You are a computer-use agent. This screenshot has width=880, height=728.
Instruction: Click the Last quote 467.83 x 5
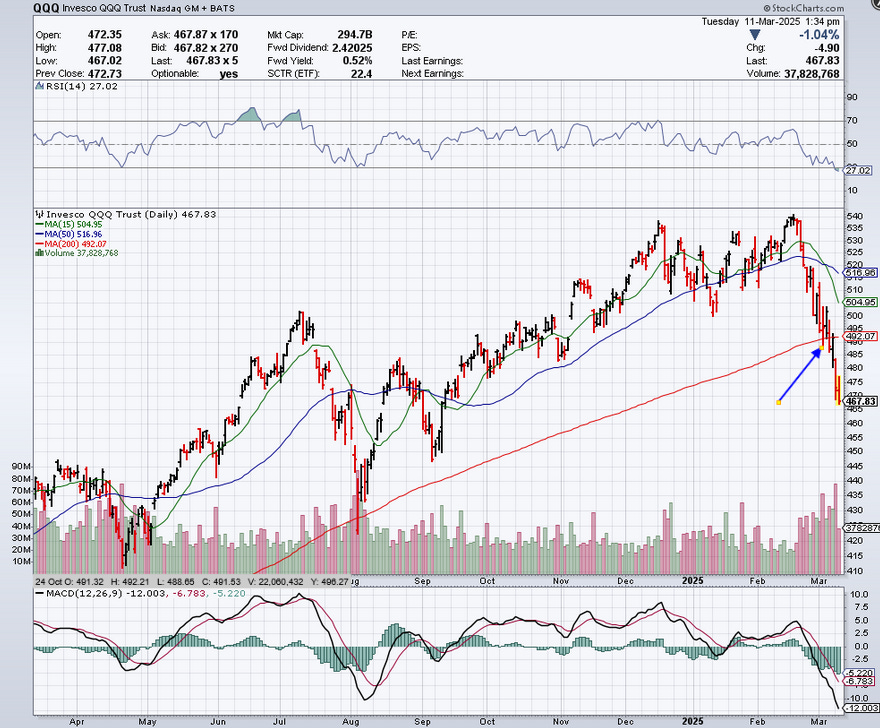(x=212, y=61)
